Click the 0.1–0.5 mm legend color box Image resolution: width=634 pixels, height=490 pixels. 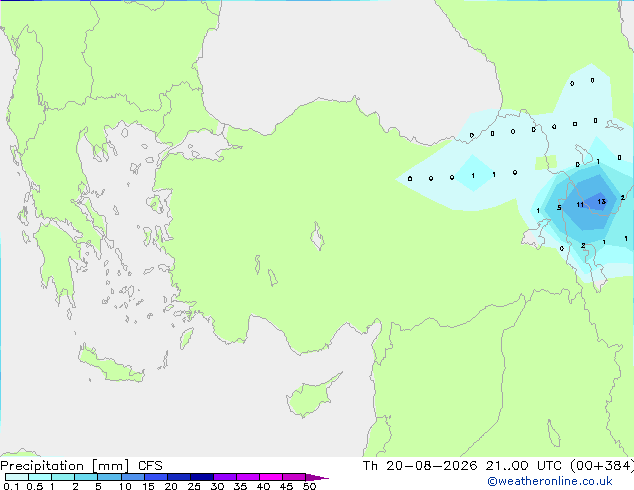17,477
